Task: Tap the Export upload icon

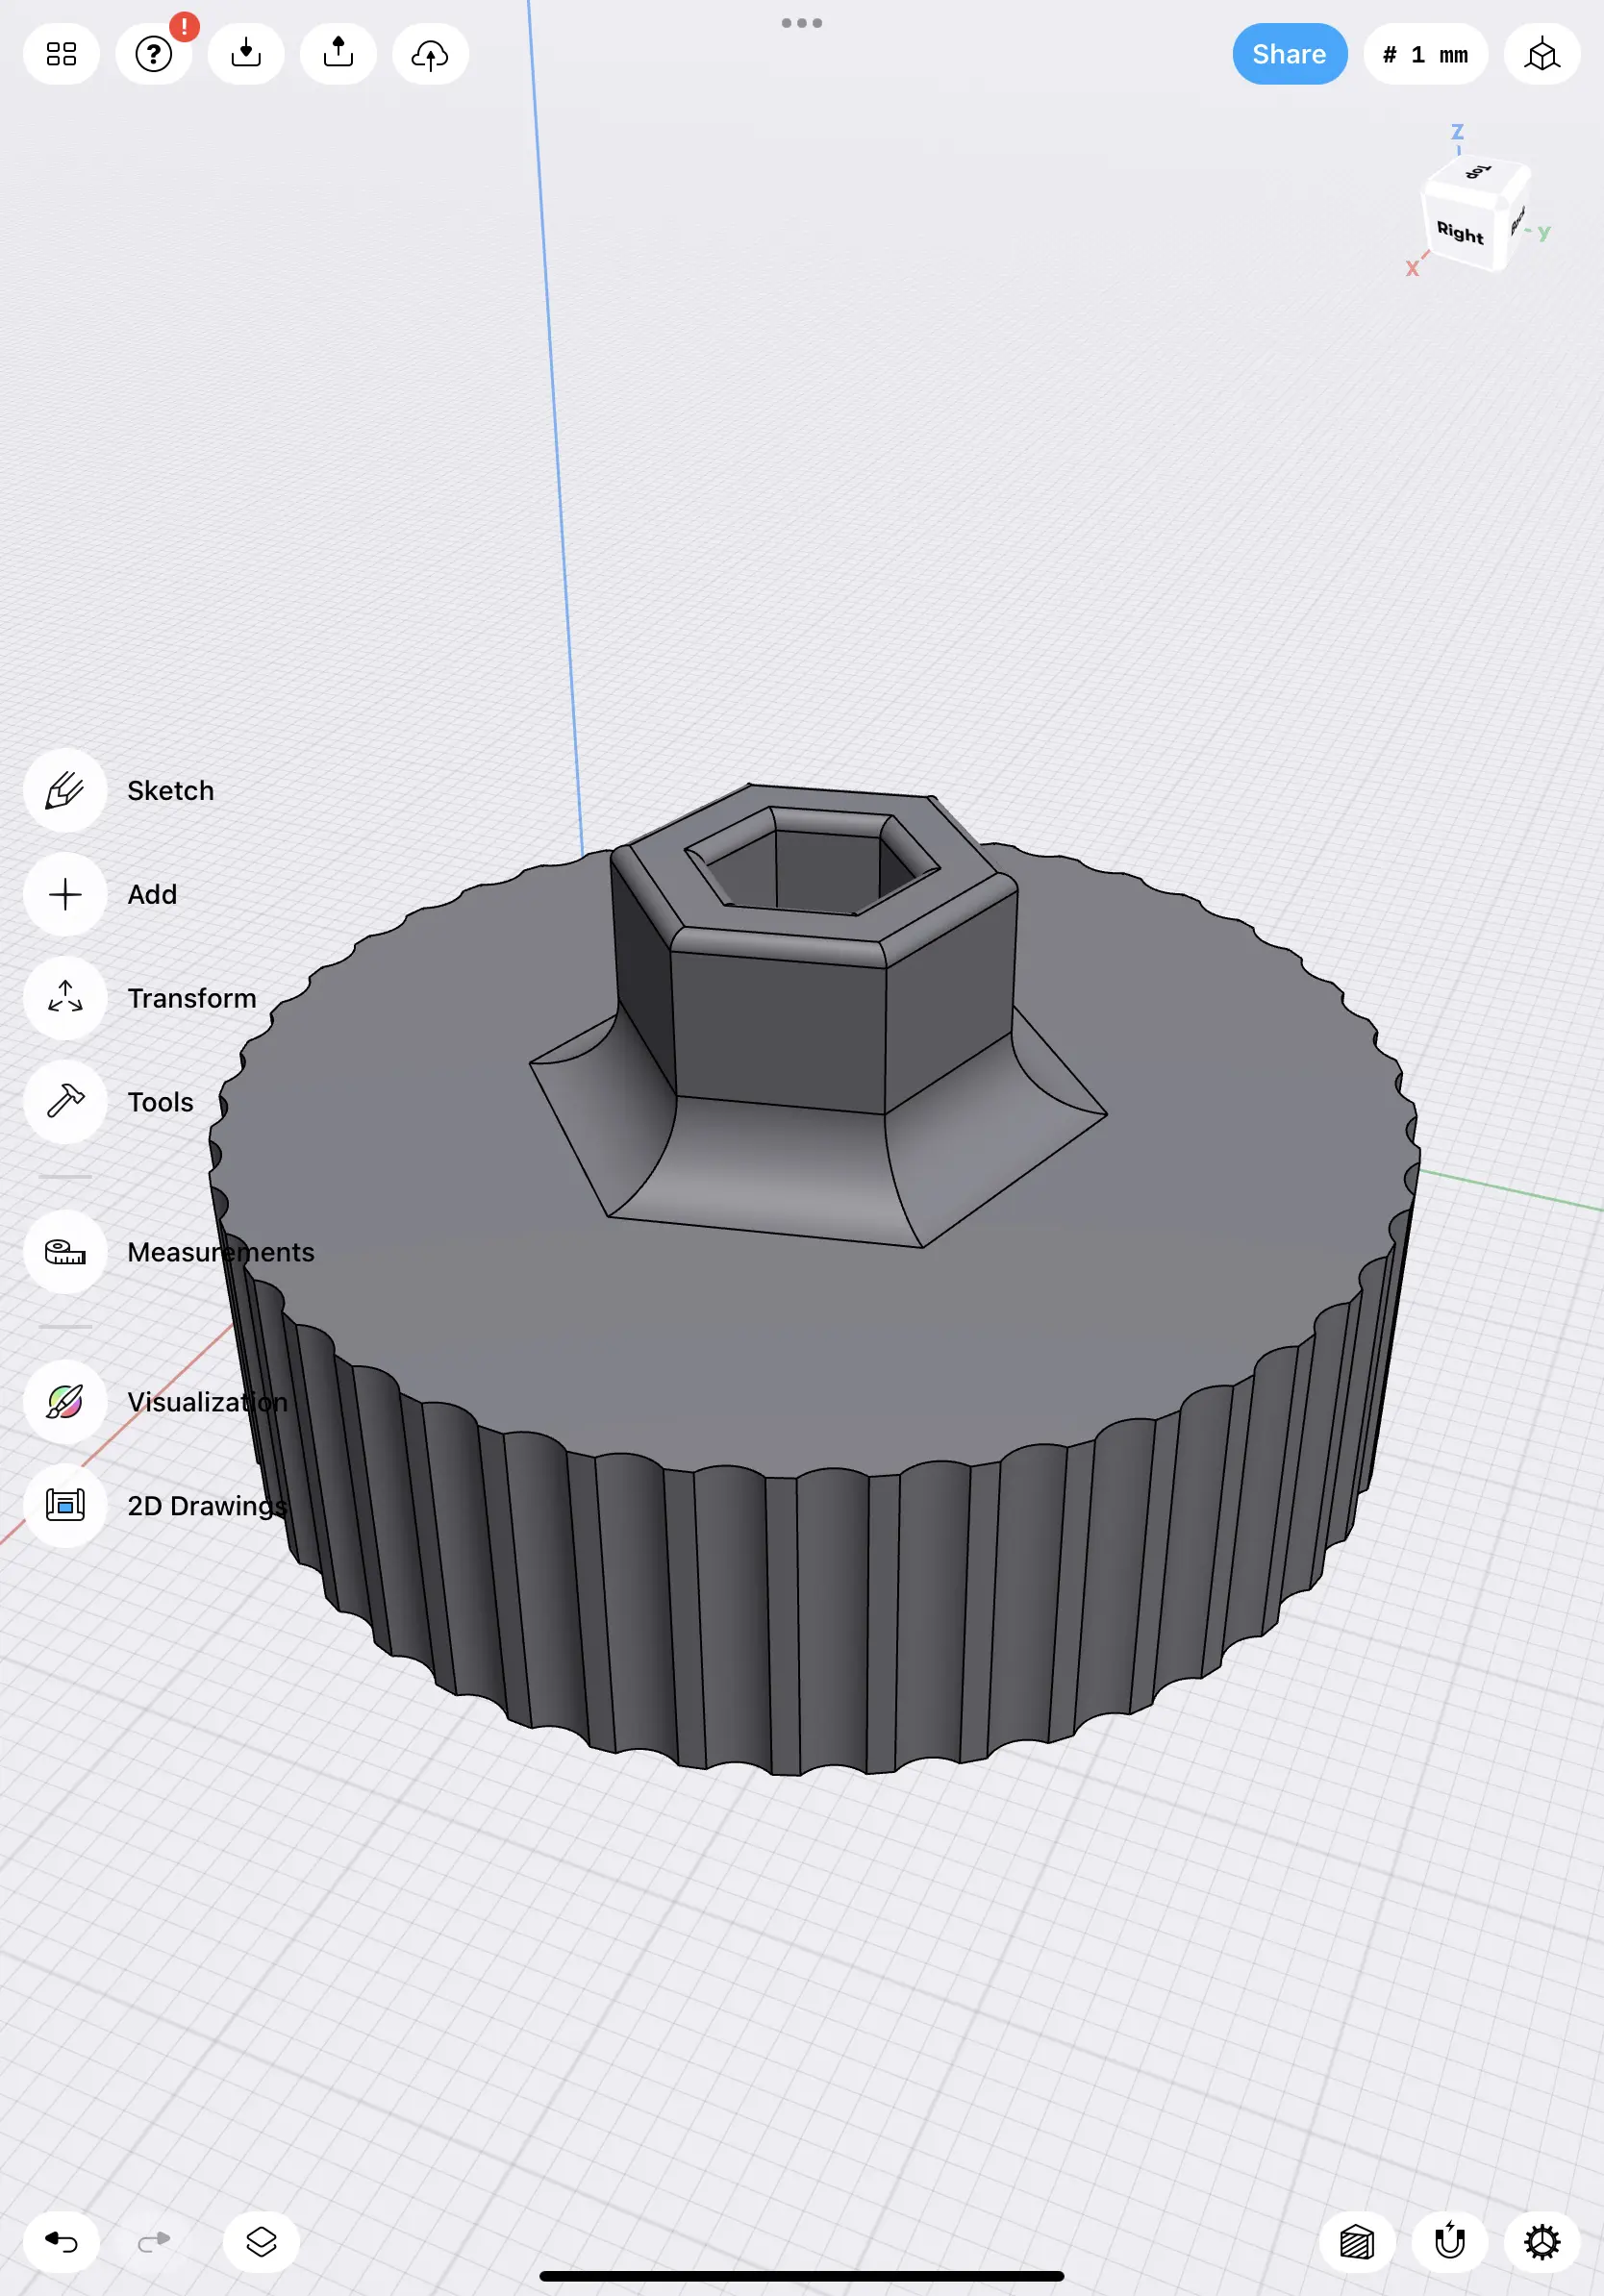Action: pos(338,54)
